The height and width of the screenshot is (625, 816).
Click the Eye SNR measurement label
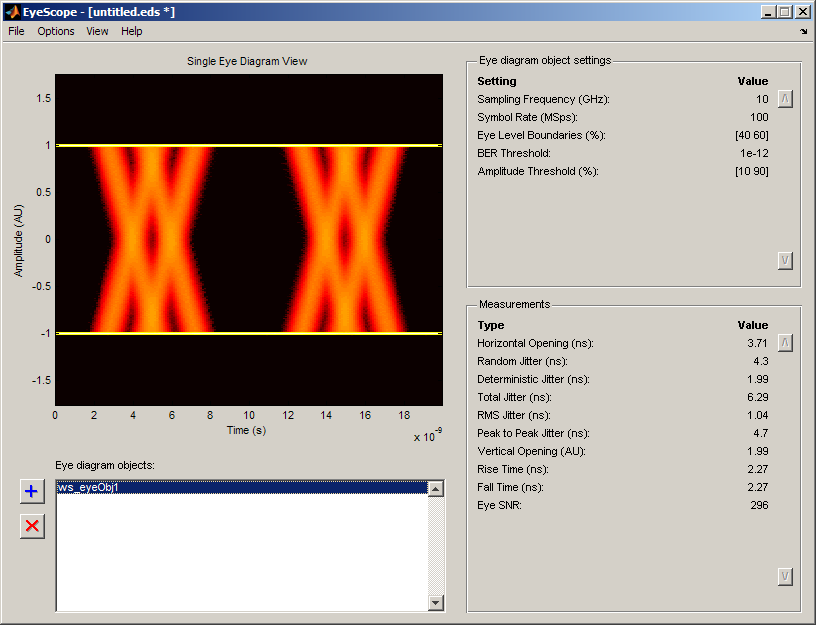tap(499, 505)
